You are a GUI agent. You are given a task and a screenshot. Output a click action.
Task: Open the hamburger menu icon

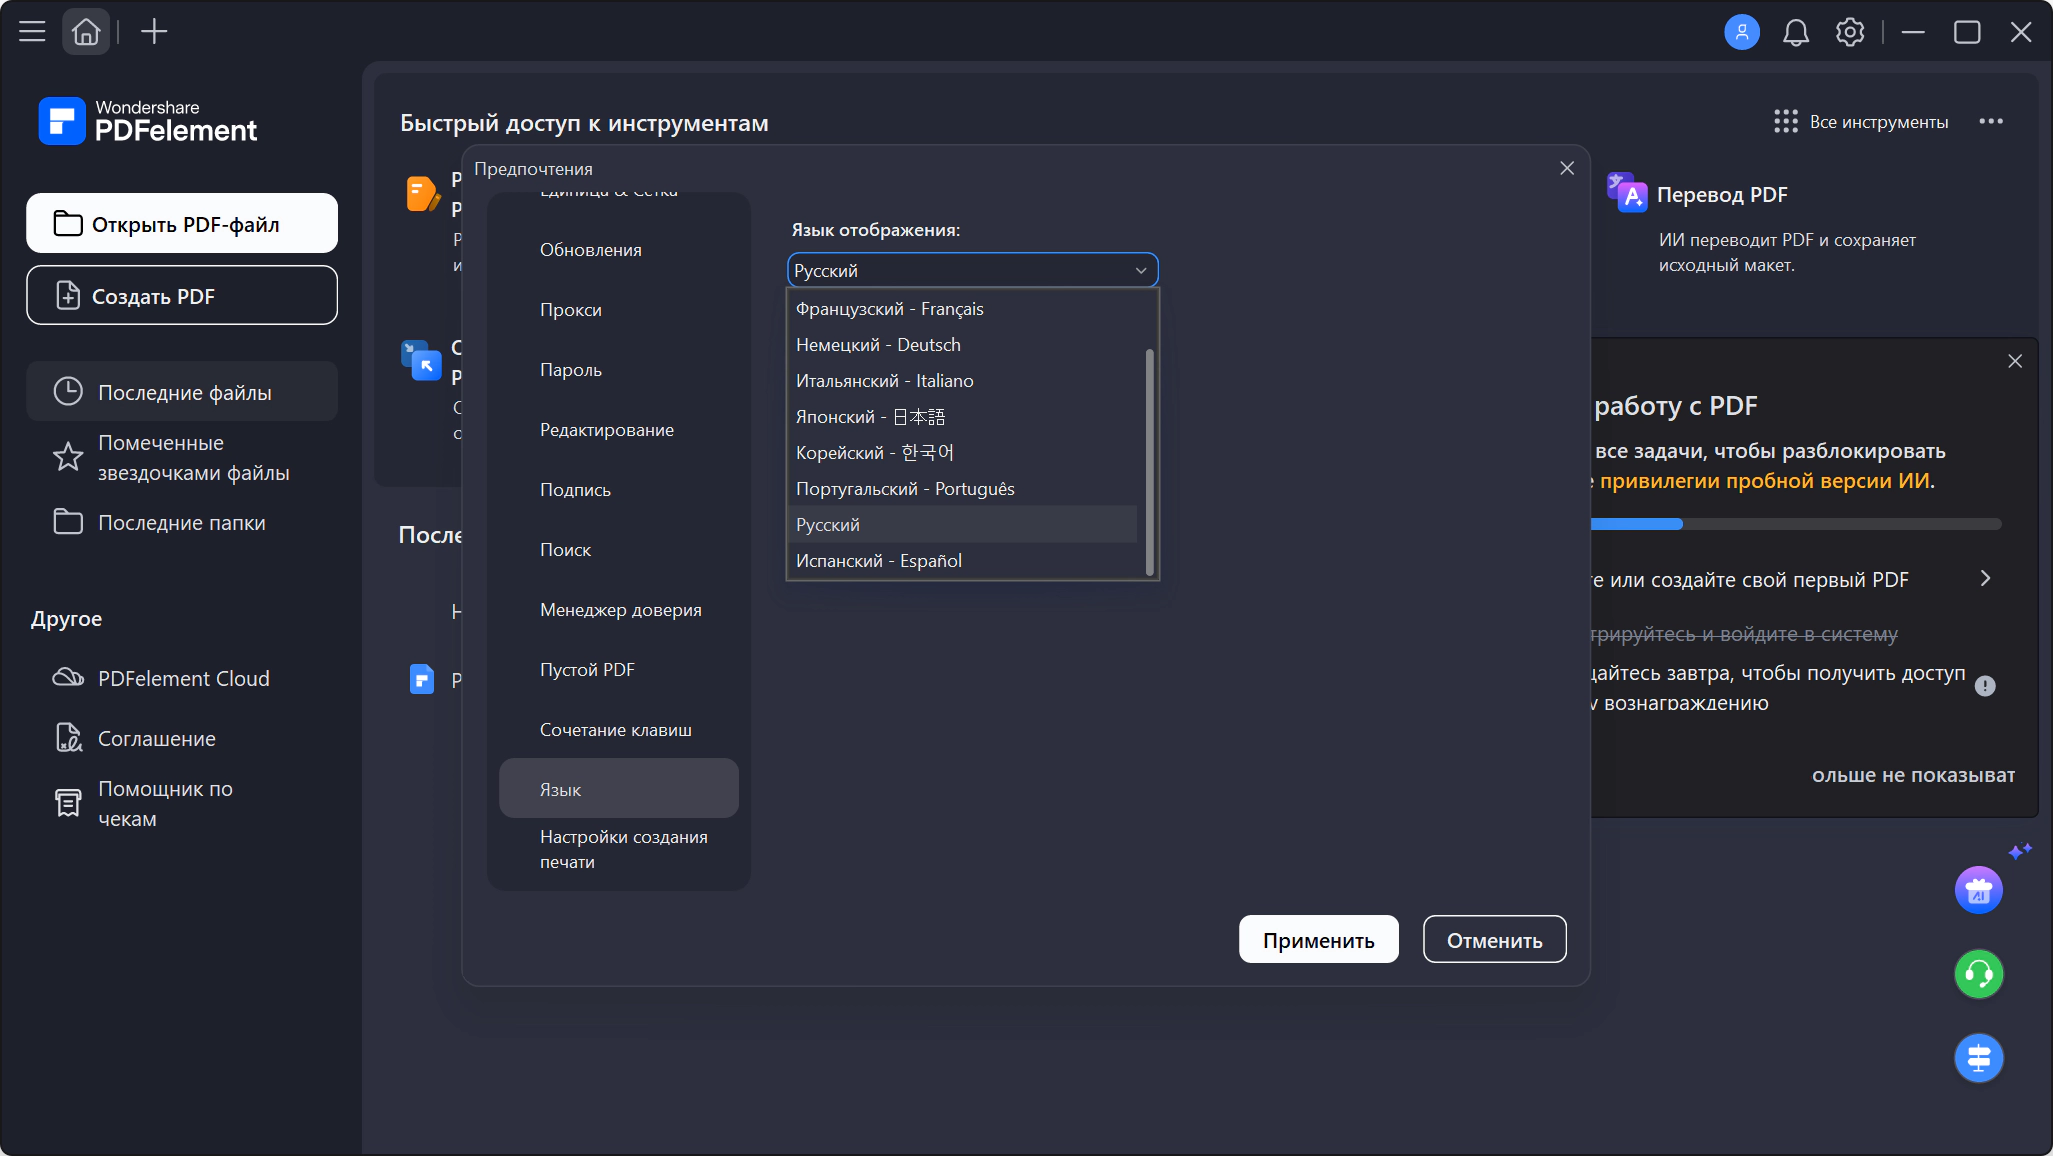coord(32,32)
